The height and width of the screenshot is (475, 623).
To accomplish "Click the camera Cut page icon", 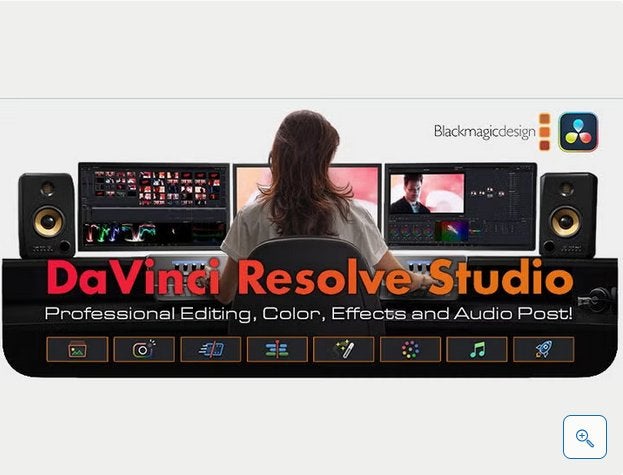I will (144, 349).
